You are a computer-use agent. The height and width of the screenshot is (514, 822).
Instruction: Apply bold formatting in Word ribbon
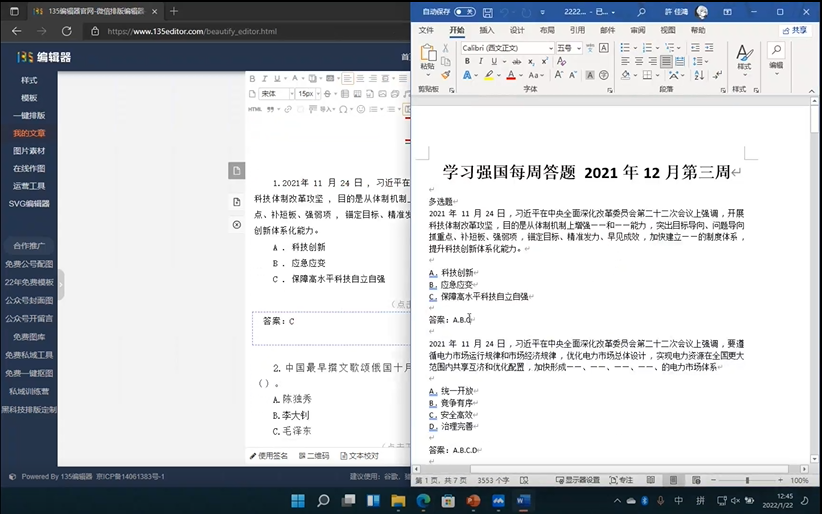pyautogui.click(x=467, y=61)
